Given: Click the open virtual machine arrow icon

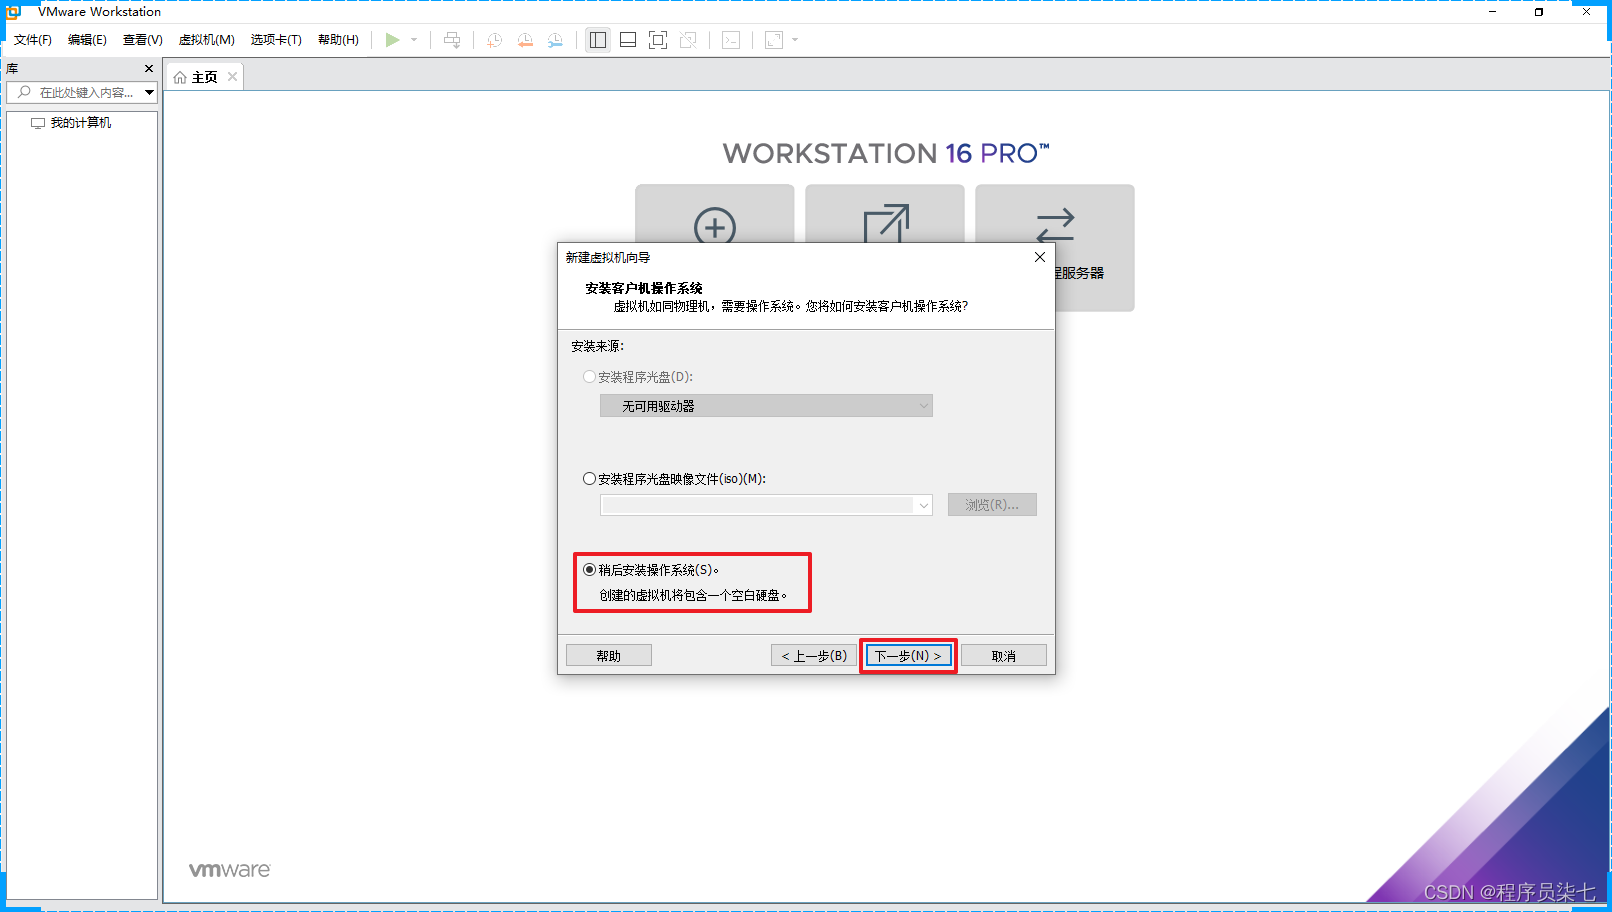Looking at the screenshot, I should 886,224.
